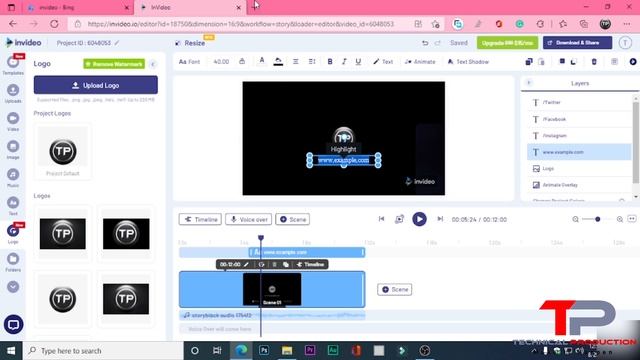Image resolution: width=640 pixels, height=360 pixels.
Task: Select the Logo layer
Action: (579, 168)
